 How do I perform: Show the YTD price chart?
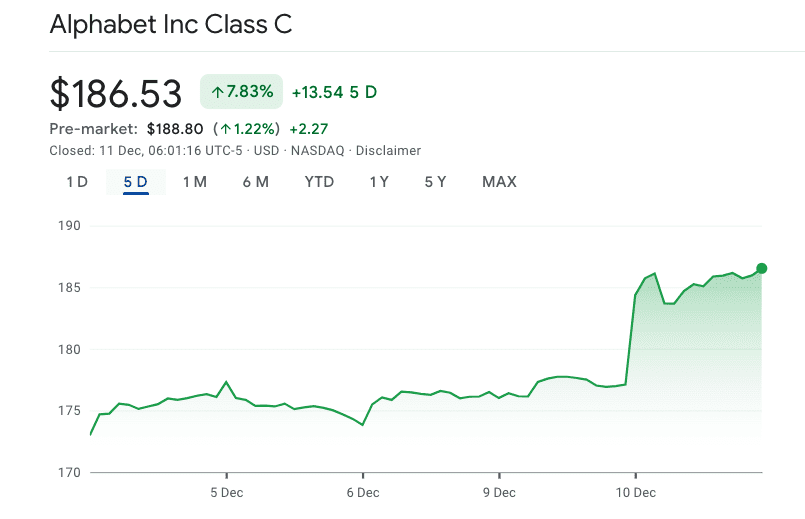point(319,182)
